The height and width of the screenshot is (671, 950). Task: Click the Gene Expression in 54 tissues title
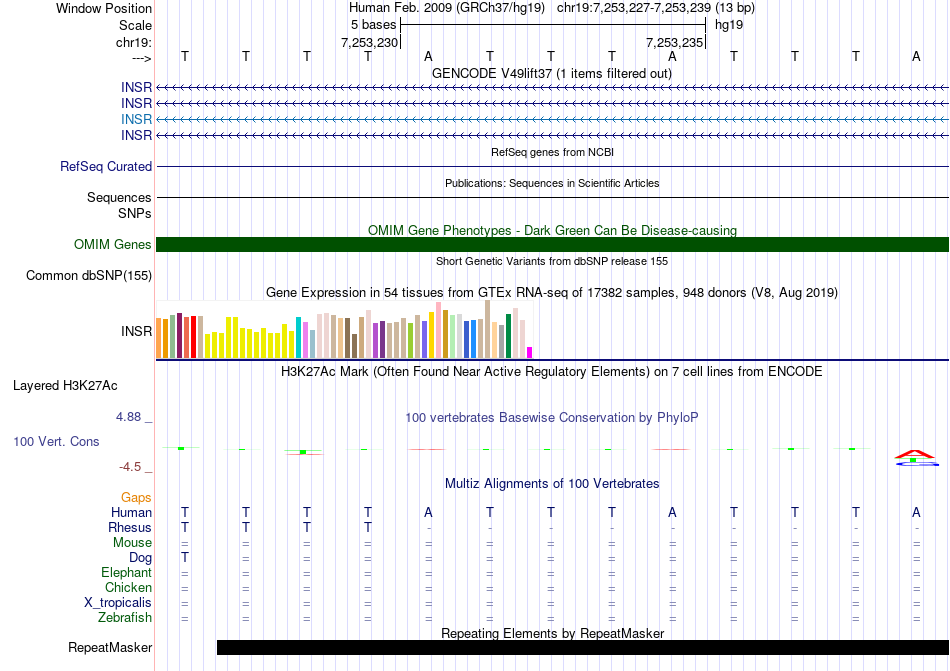pyautogui.click(x=551, y=293)
